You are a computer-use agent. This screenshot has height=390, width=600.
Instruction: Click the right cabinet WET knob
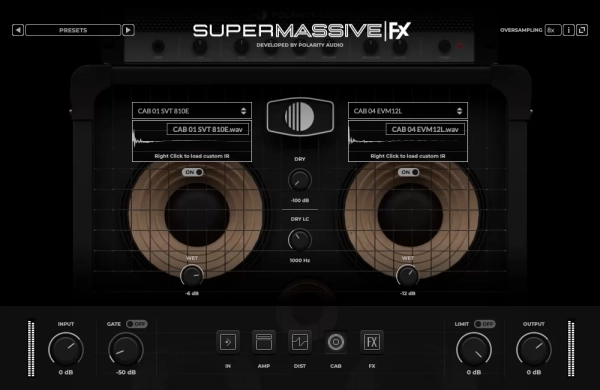click(x=408, y=276)
